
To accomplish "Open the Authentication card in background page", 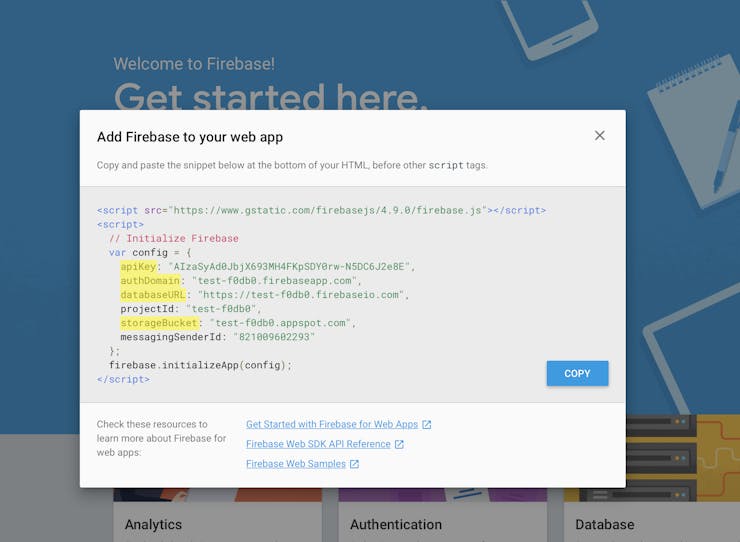I will pos(443,515).
